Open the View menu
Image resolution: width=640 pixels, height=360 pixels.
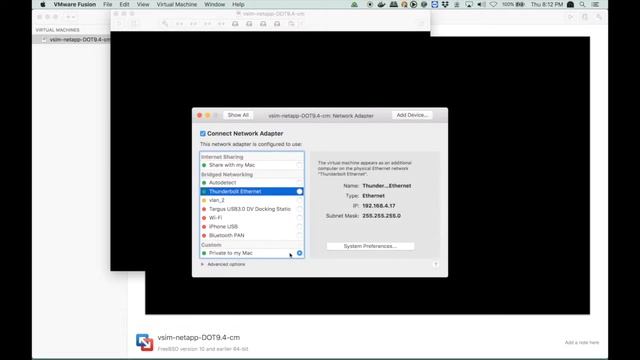(x=143, y=4)
